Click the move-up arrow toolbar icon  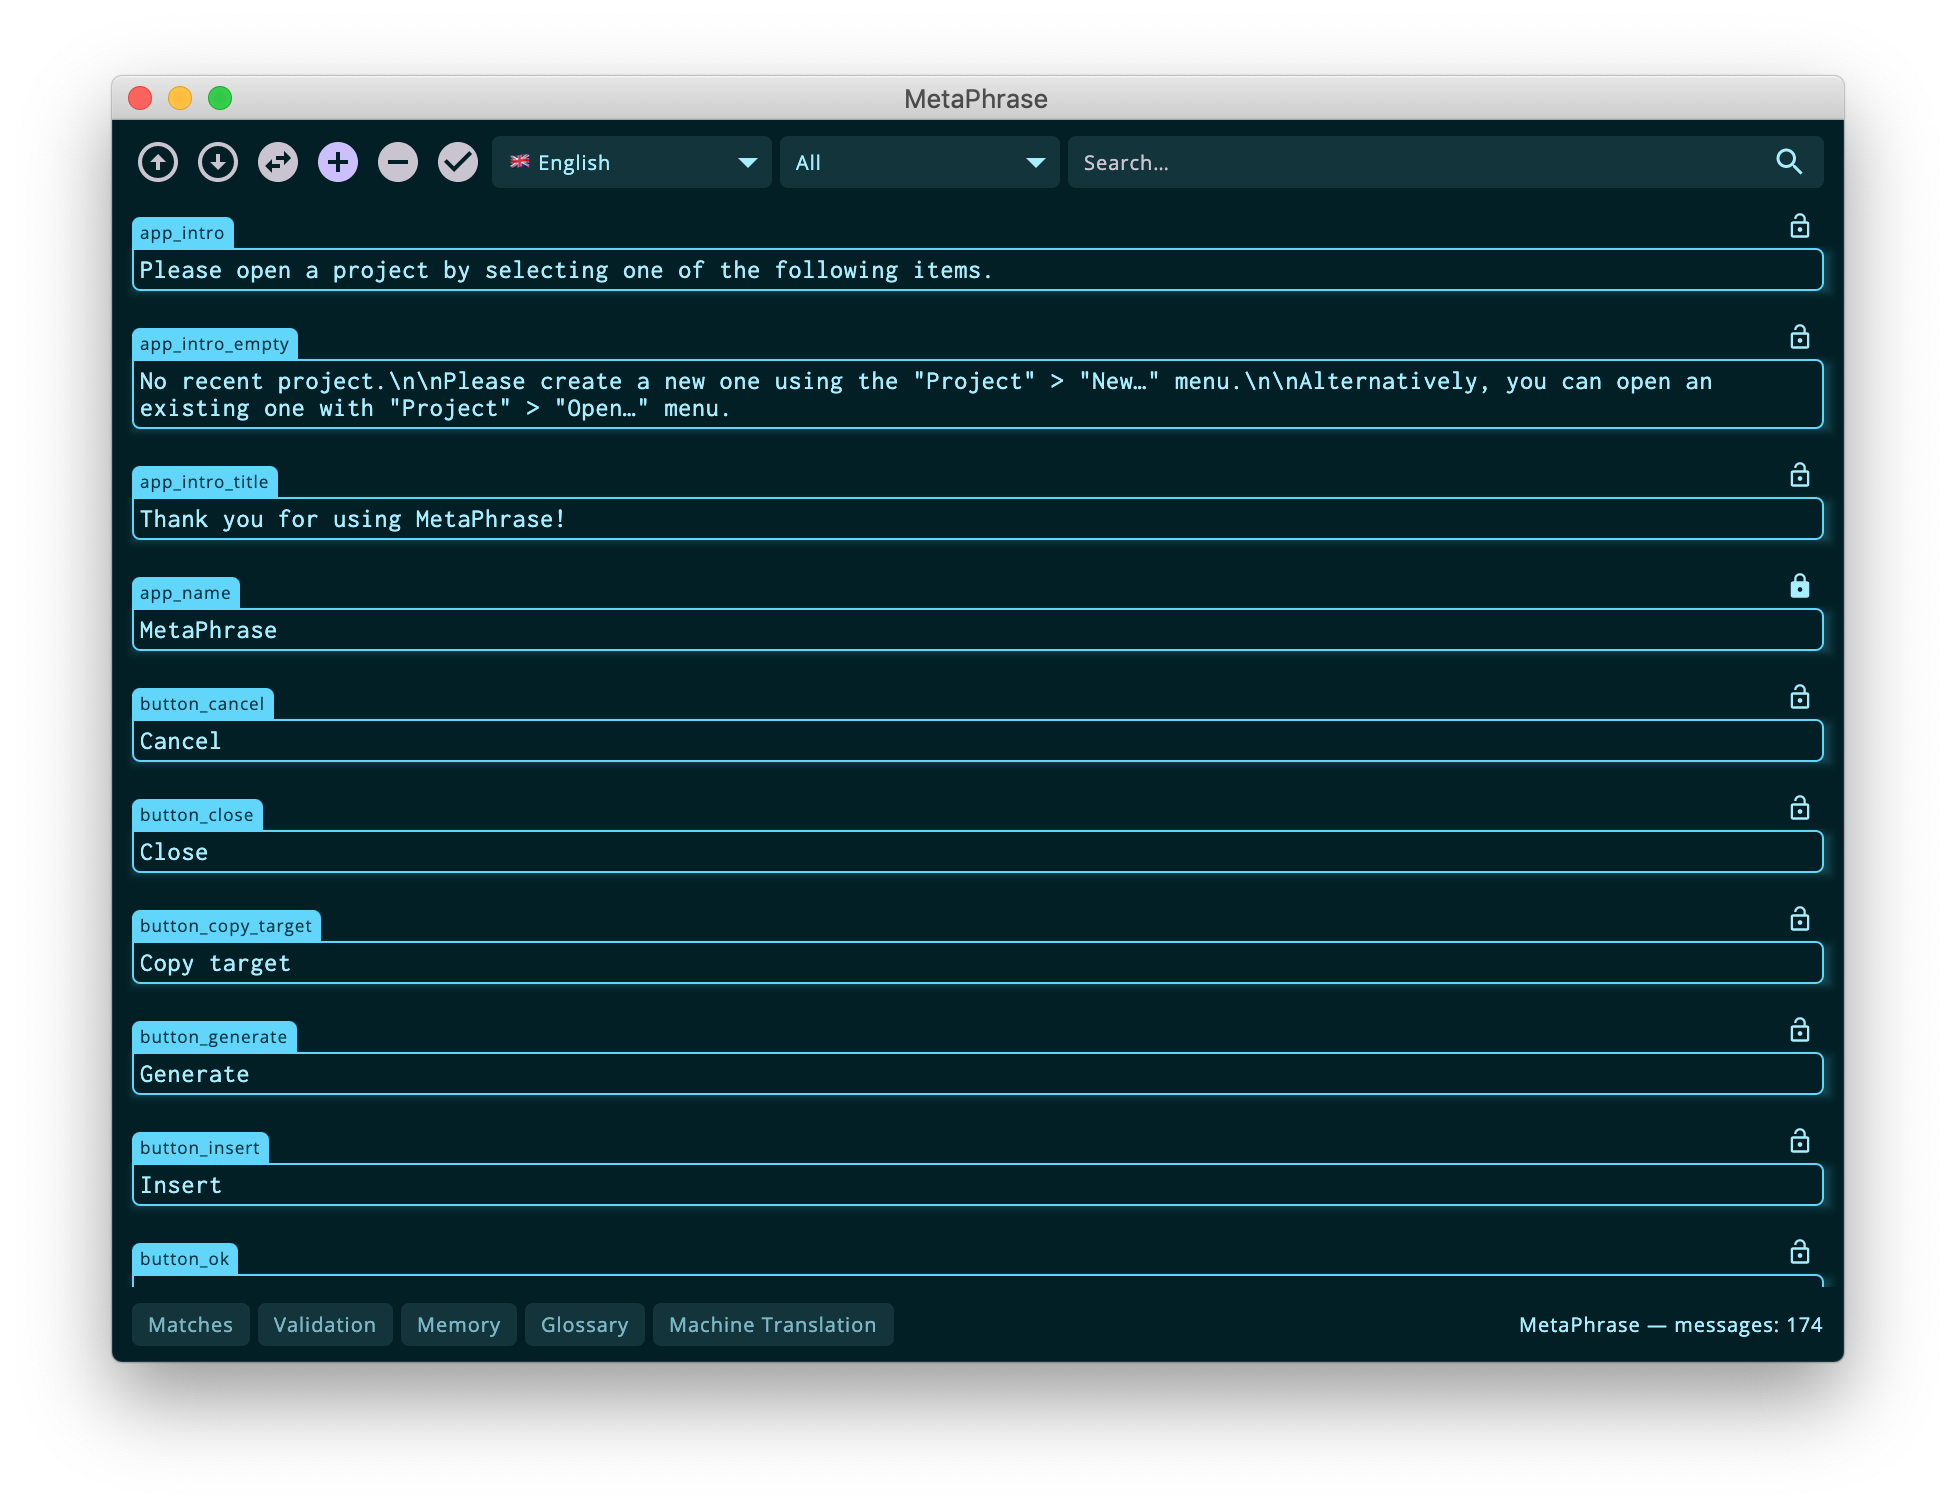click(x=158, y=162)
